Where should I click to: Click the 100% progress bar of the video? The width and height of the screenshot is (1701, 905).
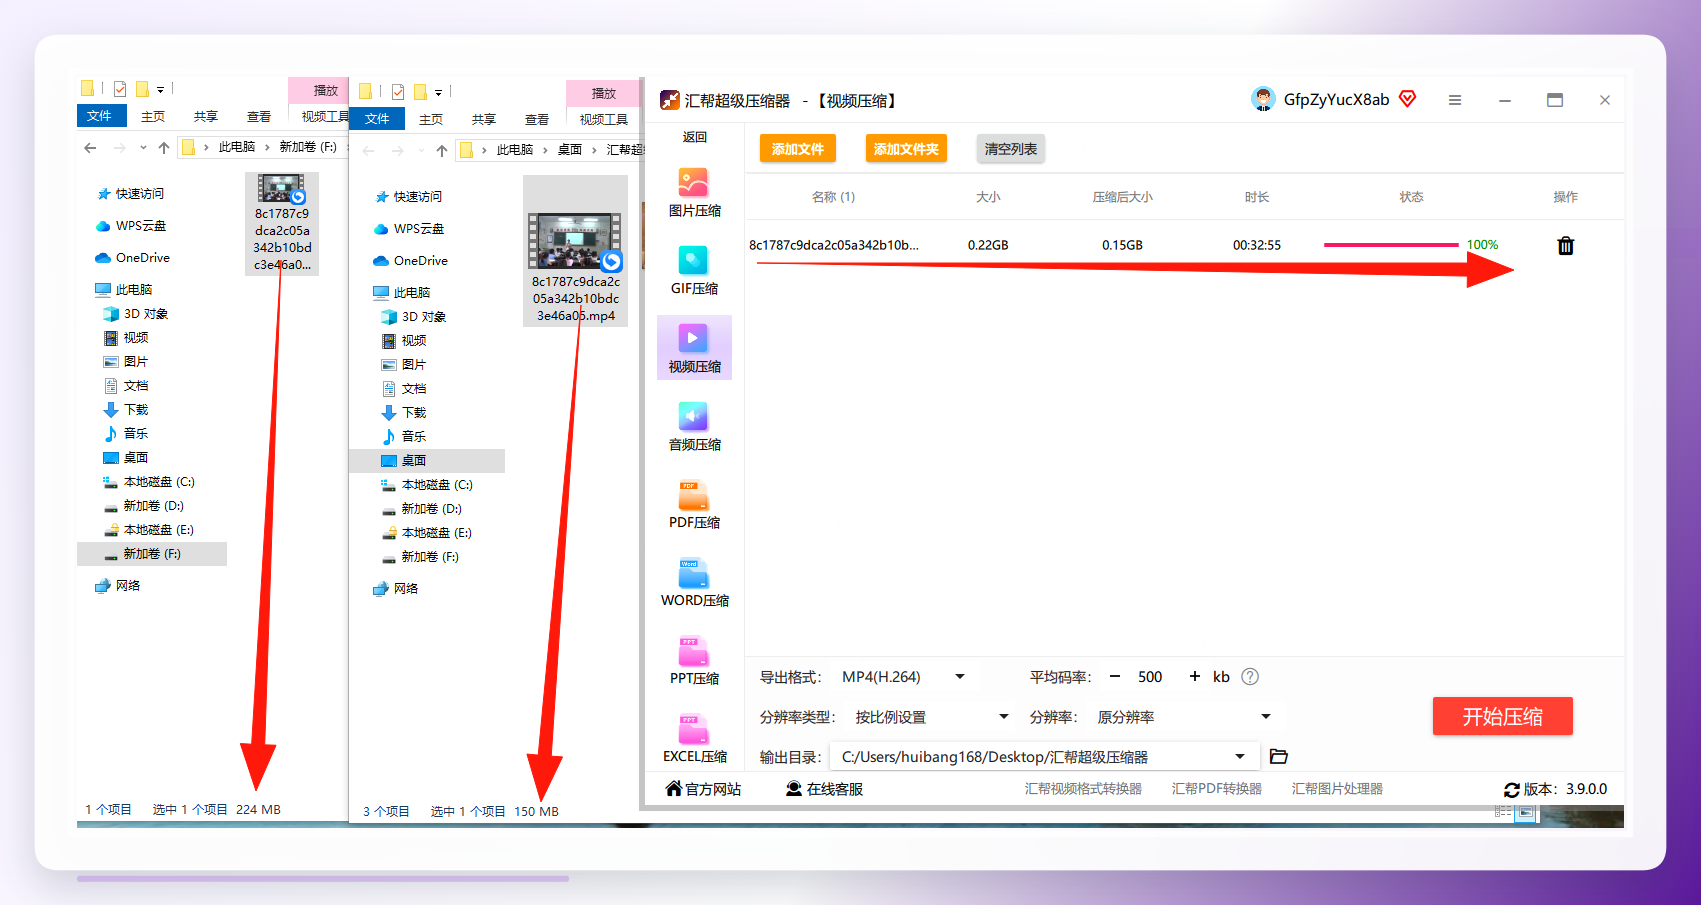[x=1391, y=245]
